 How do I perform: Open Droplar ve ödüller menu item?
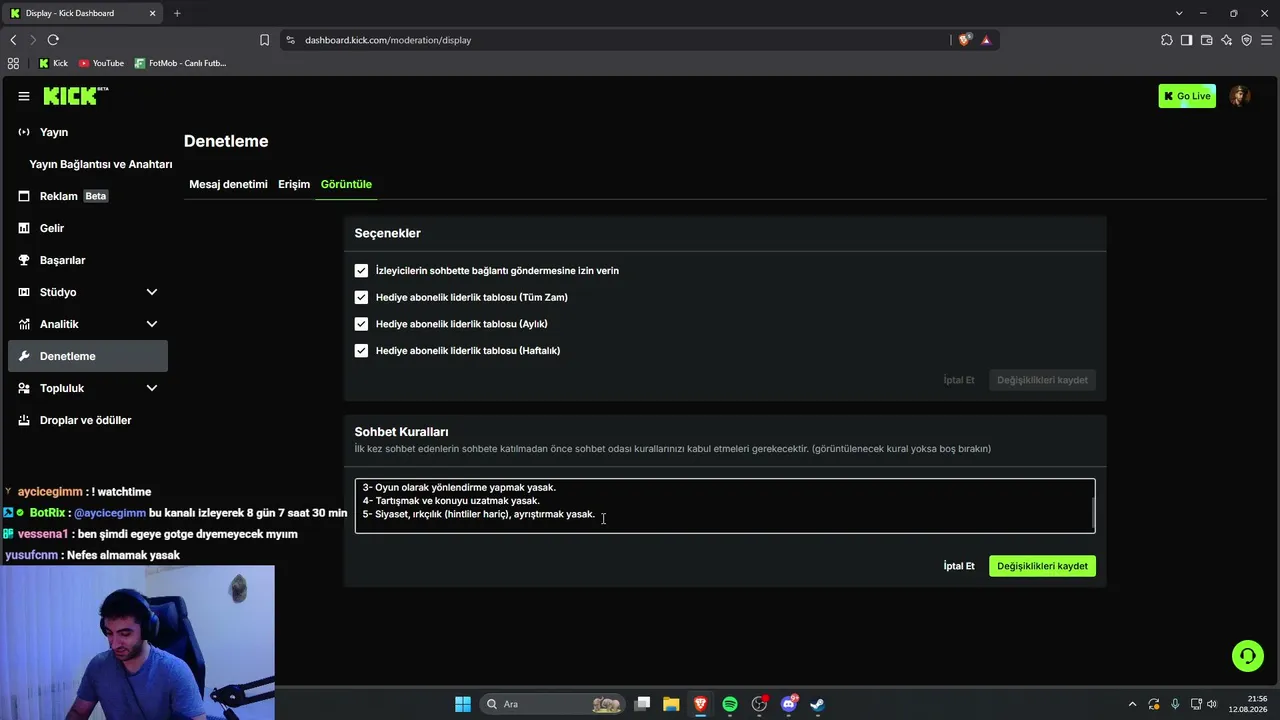coord(88,420)
